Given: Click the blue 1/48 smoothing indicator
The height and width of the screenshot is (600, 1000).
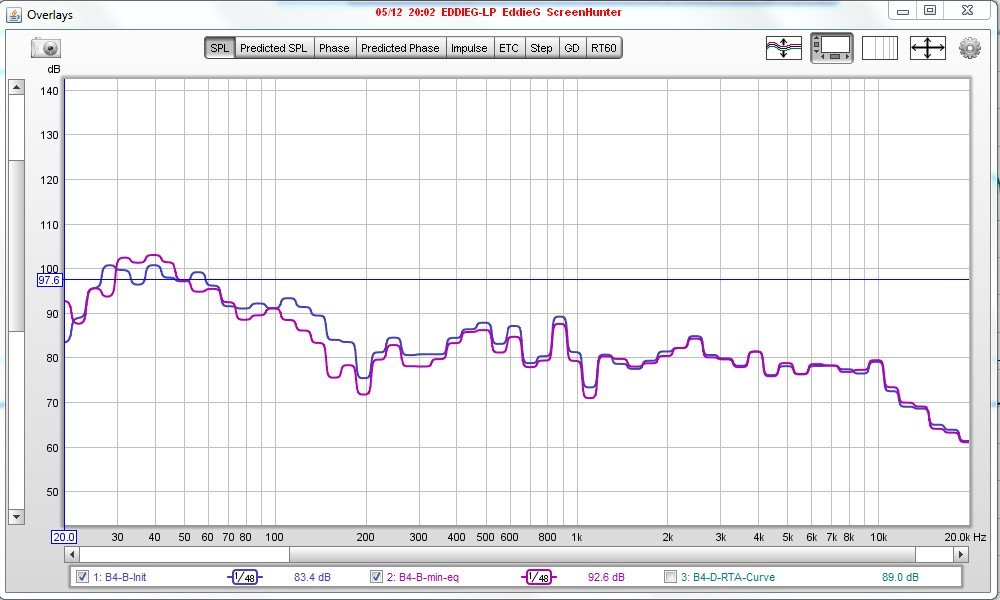Looking at the screenshot, I should point(244,577).
